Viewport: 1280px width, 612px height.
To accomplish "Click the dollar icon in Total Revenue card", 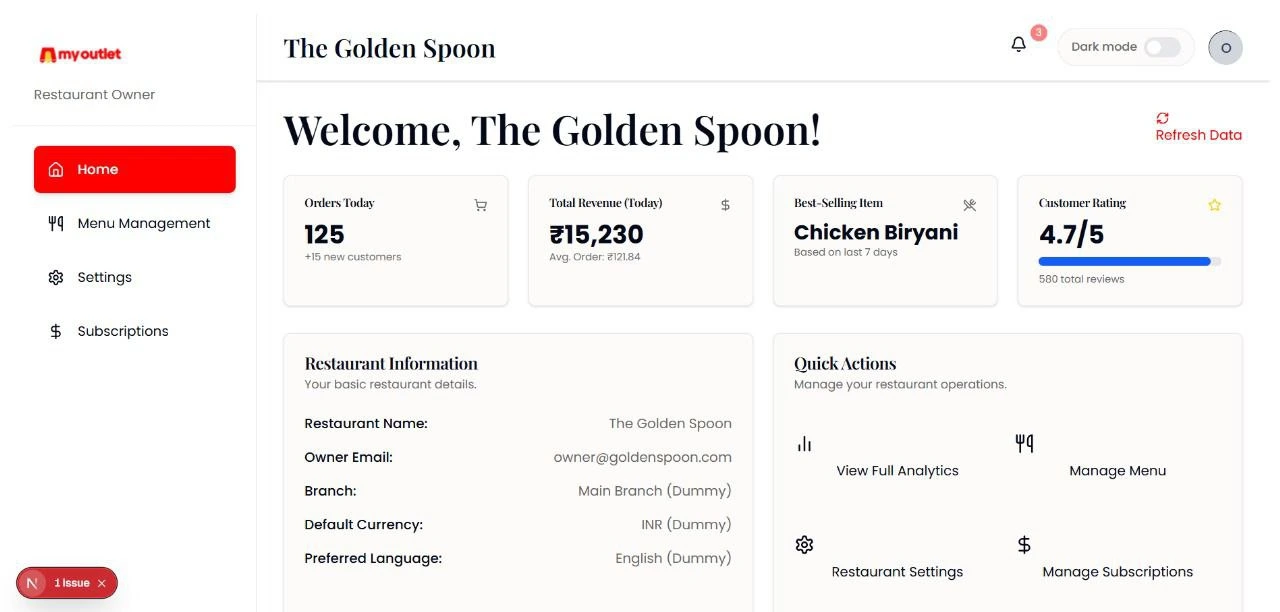I will click(725, 205).
